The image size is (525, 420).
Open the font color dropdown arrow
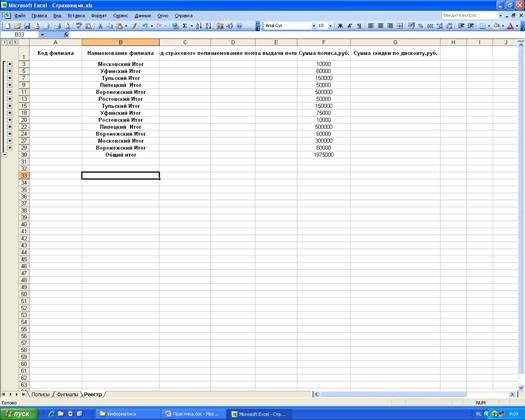click(517, 26)
